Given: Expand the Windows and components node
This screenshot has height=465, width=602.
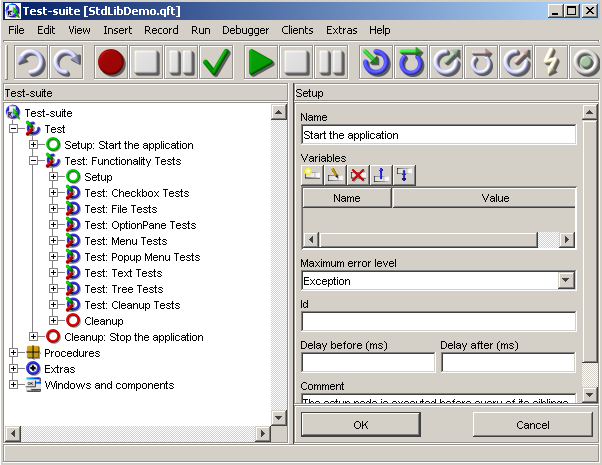Looking at the screenshot, I should pyautogui.click(x=14, y=385).
